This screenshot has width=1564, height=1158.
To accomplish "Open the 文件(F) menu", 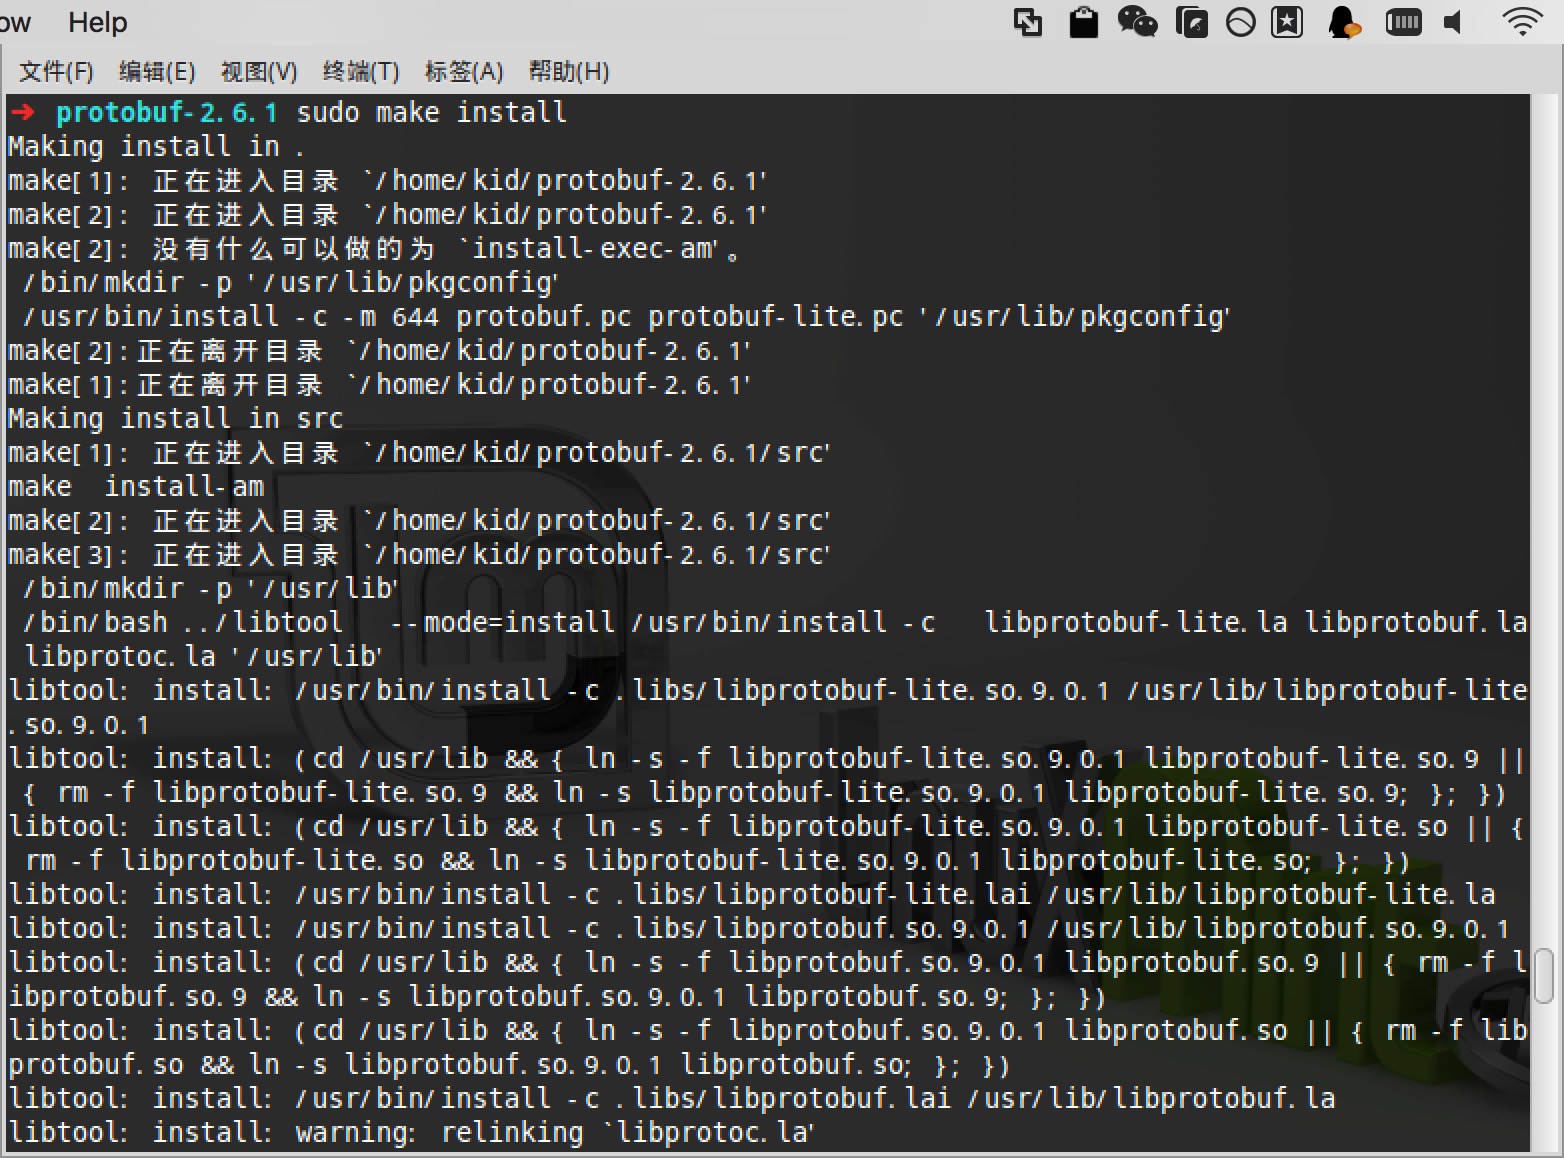I will point(56,71).
